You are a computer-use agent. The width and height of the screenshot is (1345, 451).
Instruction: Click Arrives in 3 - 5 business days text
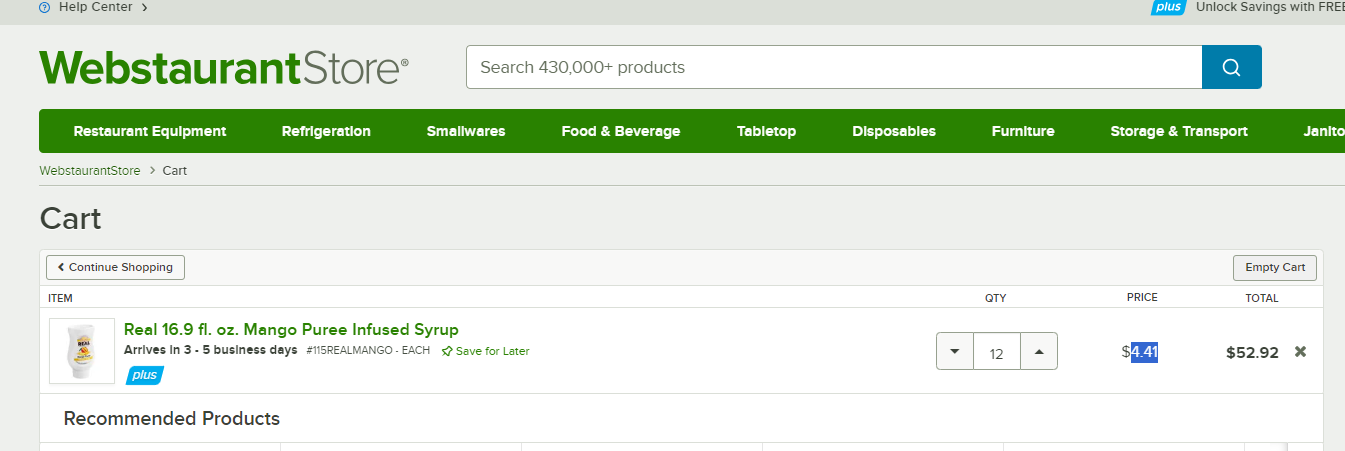coord(211,350)
